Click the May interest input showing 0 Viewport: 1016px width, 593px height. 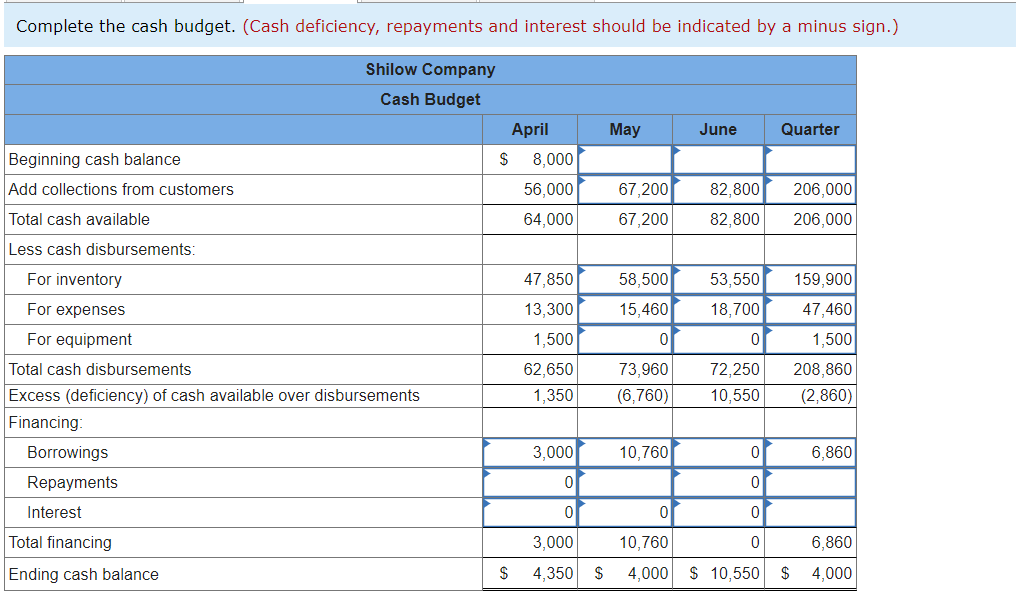(x=622, y=512)
